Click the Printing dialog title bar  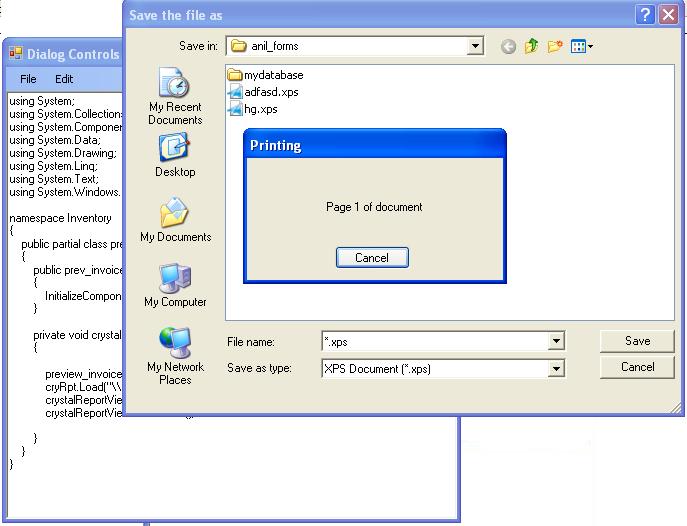375,145
